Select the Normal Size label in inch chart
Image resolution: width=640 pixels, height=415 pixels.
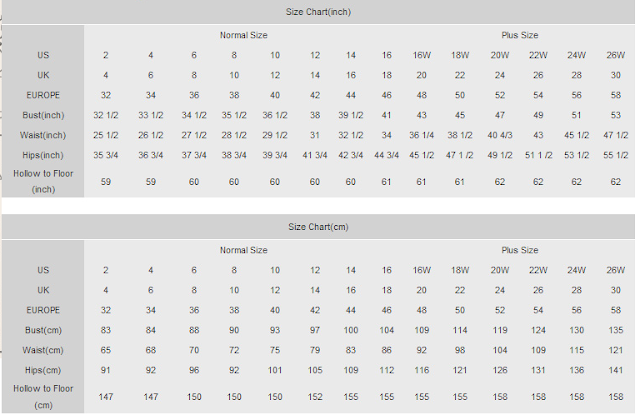coord(244,35)
